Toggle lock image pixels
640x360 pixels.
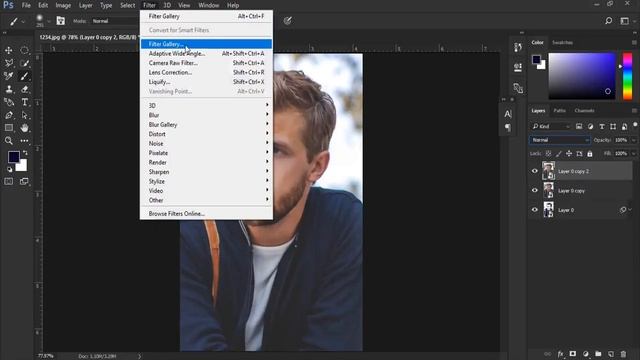coord(558,153)
